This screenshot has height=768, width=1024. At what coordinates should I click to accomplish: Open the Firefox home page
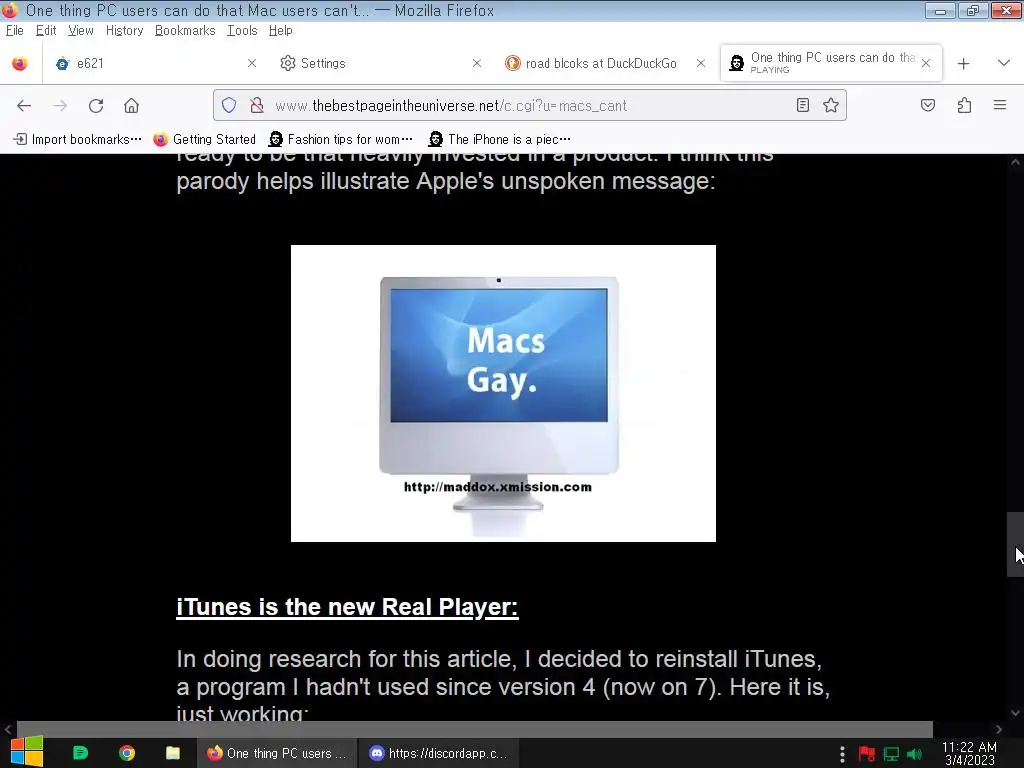[x=131, y=106]
